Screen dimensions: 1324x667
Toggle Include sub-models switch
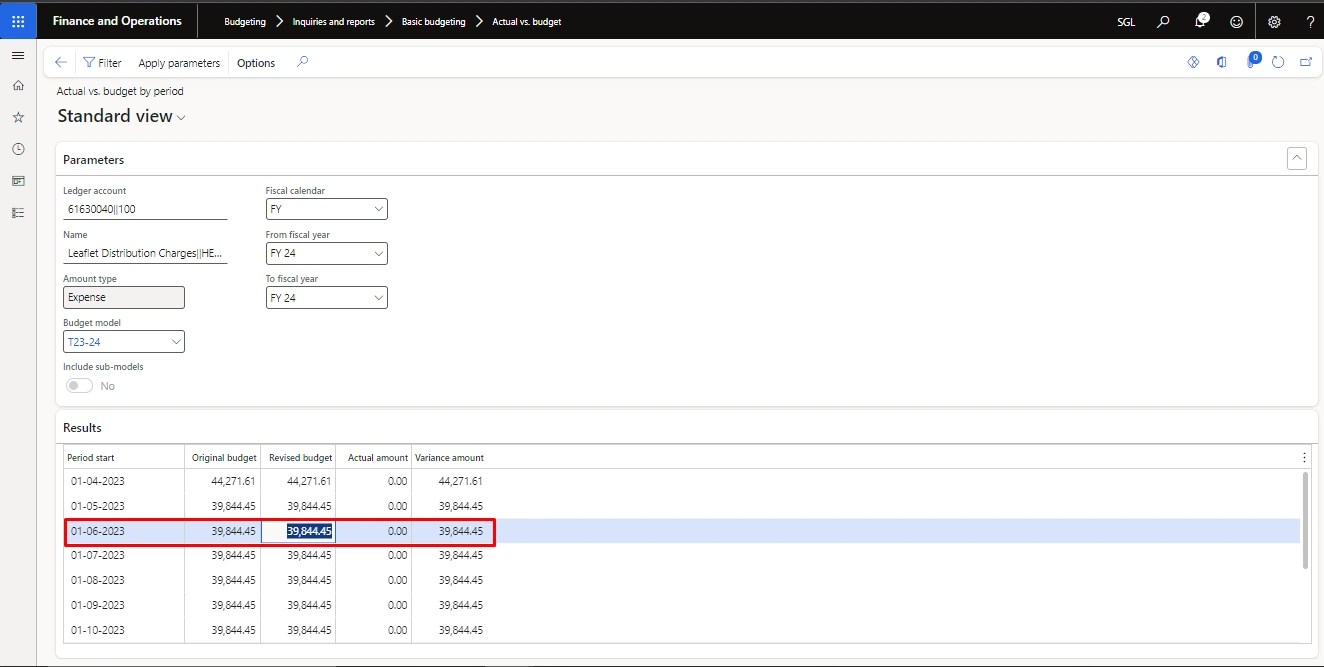79,386
